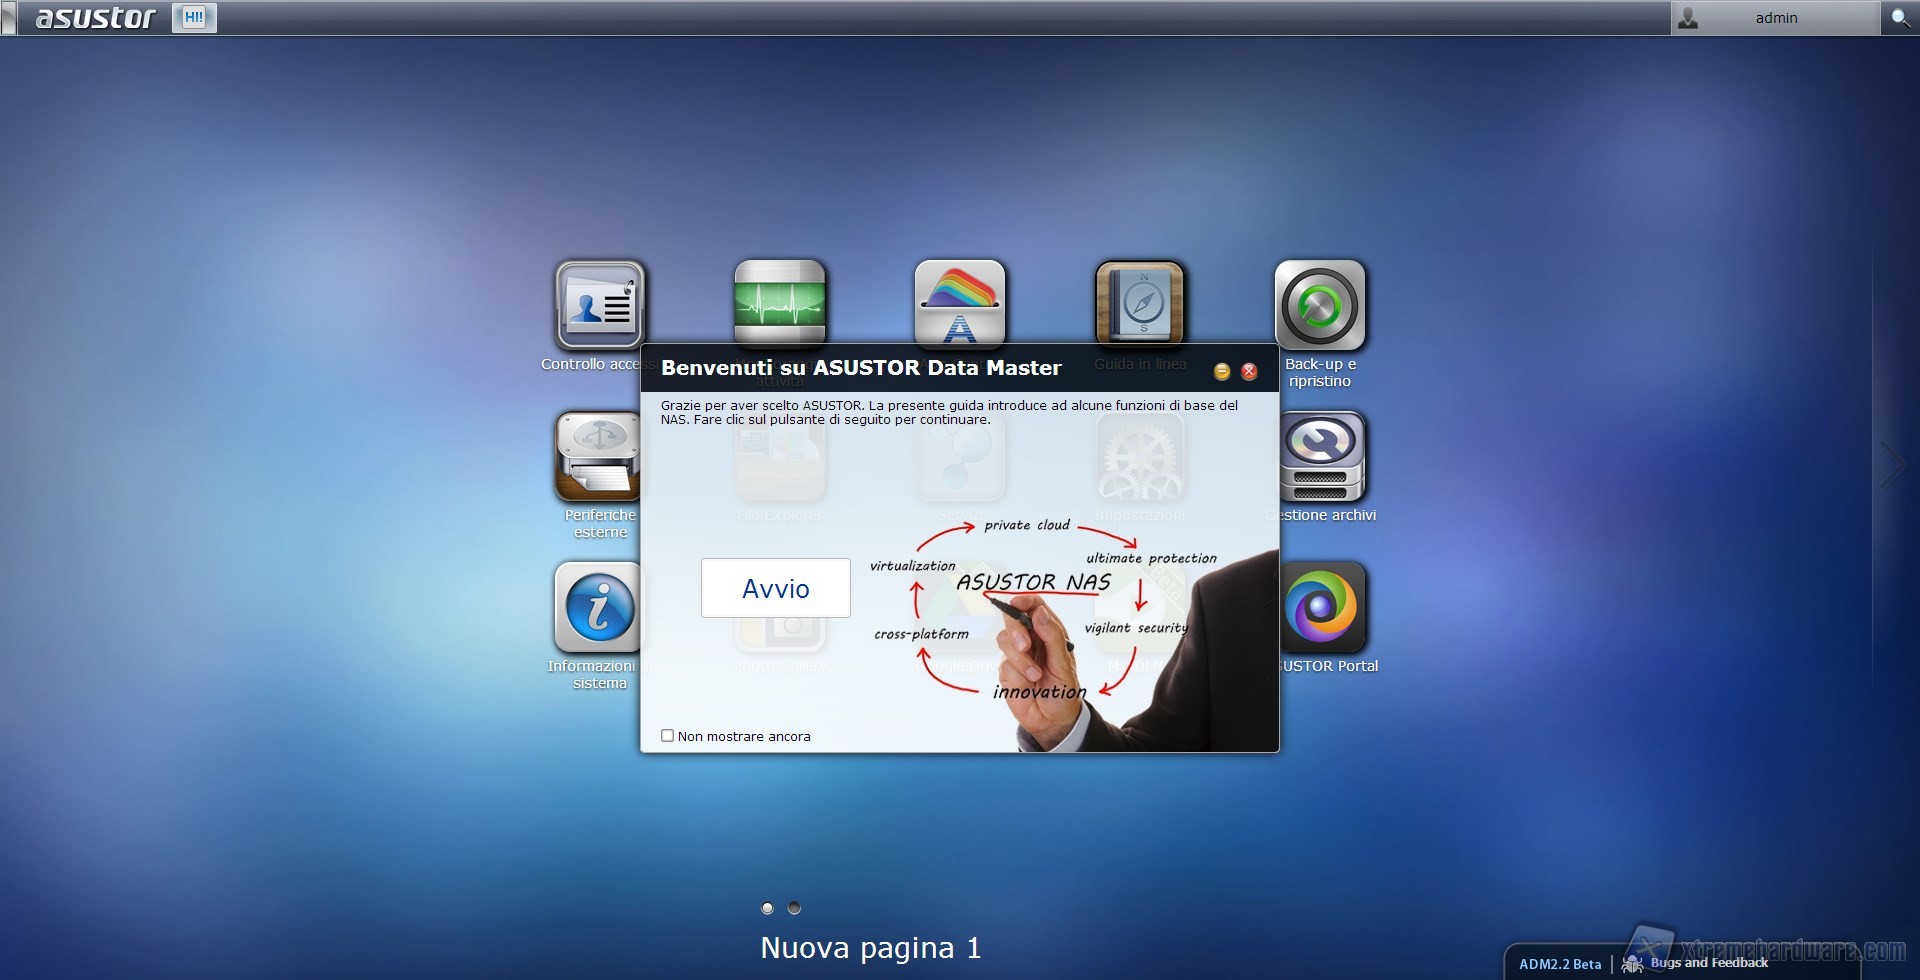Toggle the show-desktop corner button top-left

pyautogui.click(x=9, y=18)
